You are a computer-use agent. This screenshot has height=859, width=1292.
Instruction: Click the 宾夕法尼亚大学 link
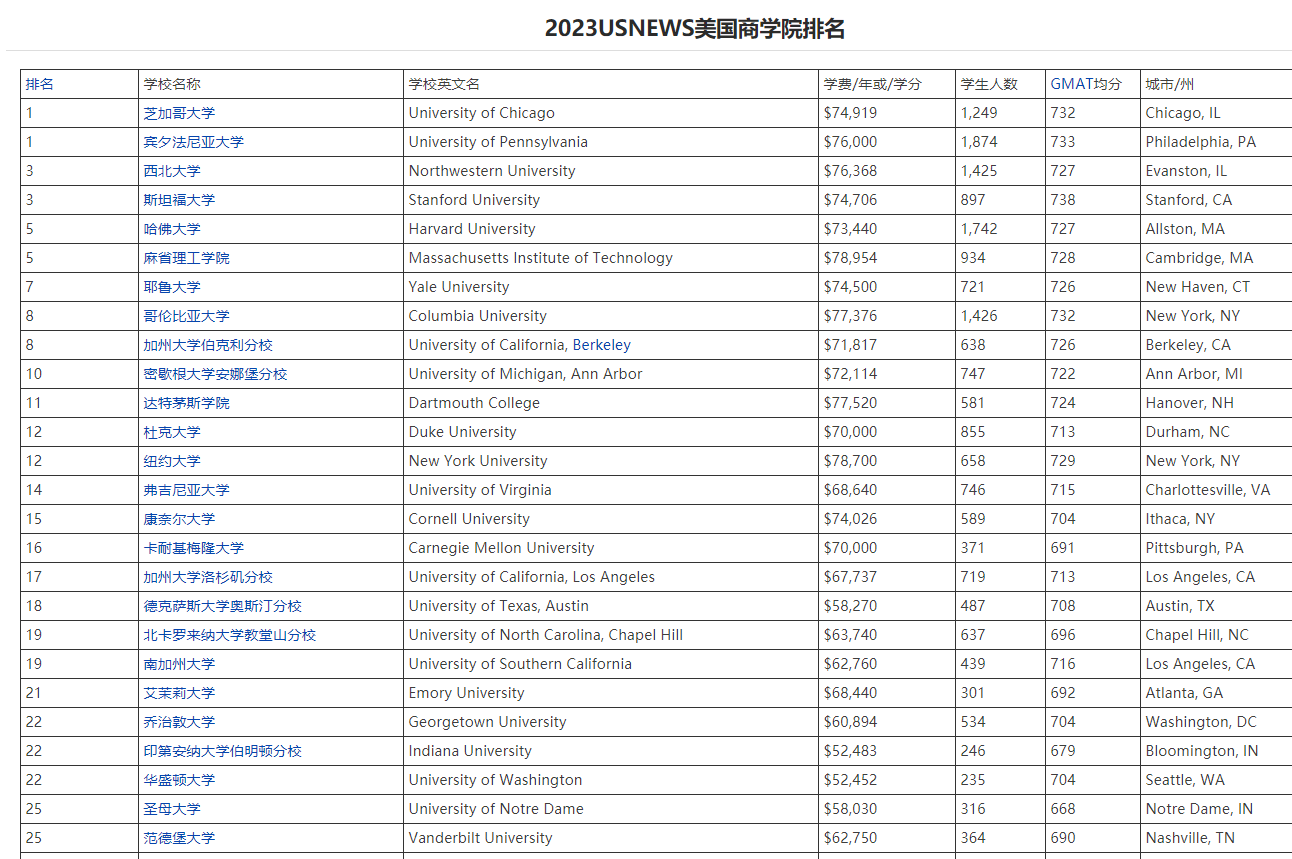193,142
